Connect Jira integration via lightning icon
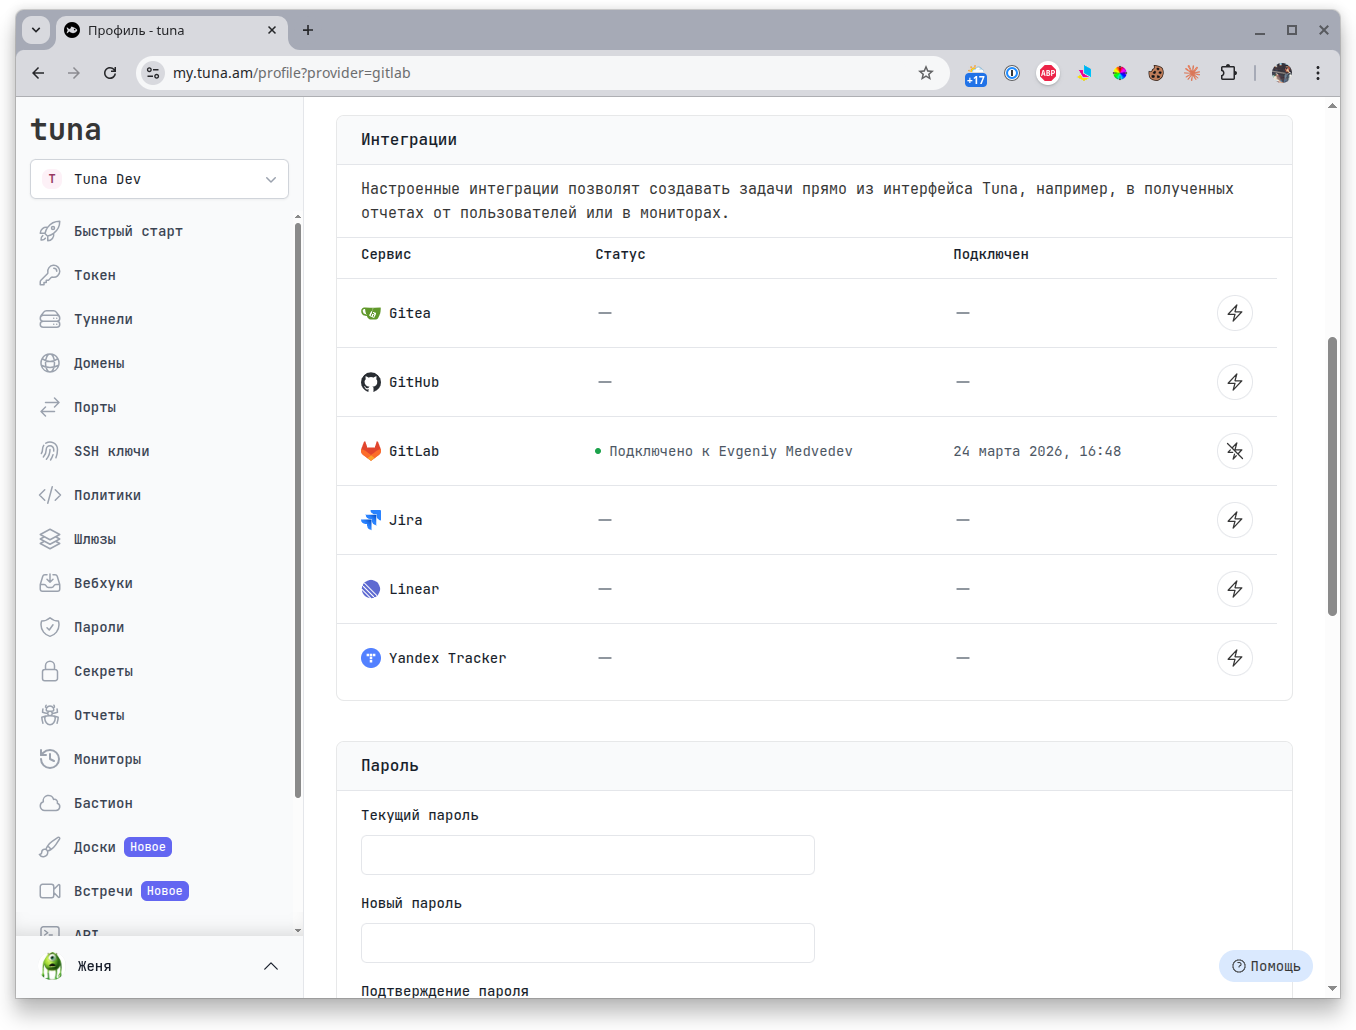1356x1030 pixels. (1234, 520)
